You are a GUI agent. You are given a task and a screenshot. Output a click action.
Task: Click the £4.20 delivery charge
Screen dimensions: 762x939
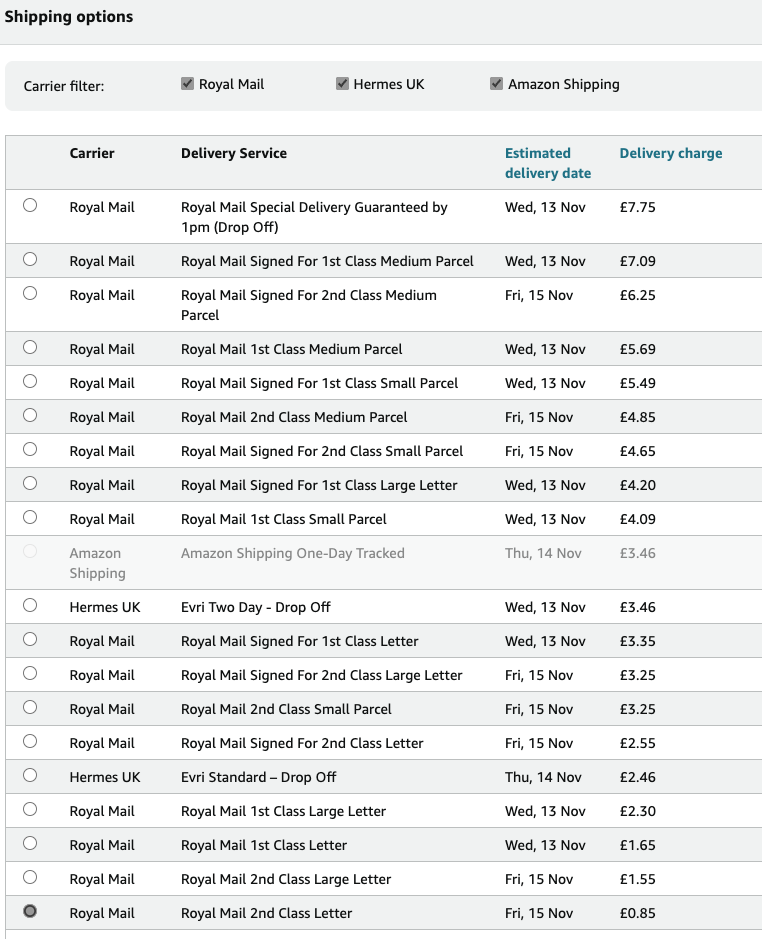click(x=637, y=485)
